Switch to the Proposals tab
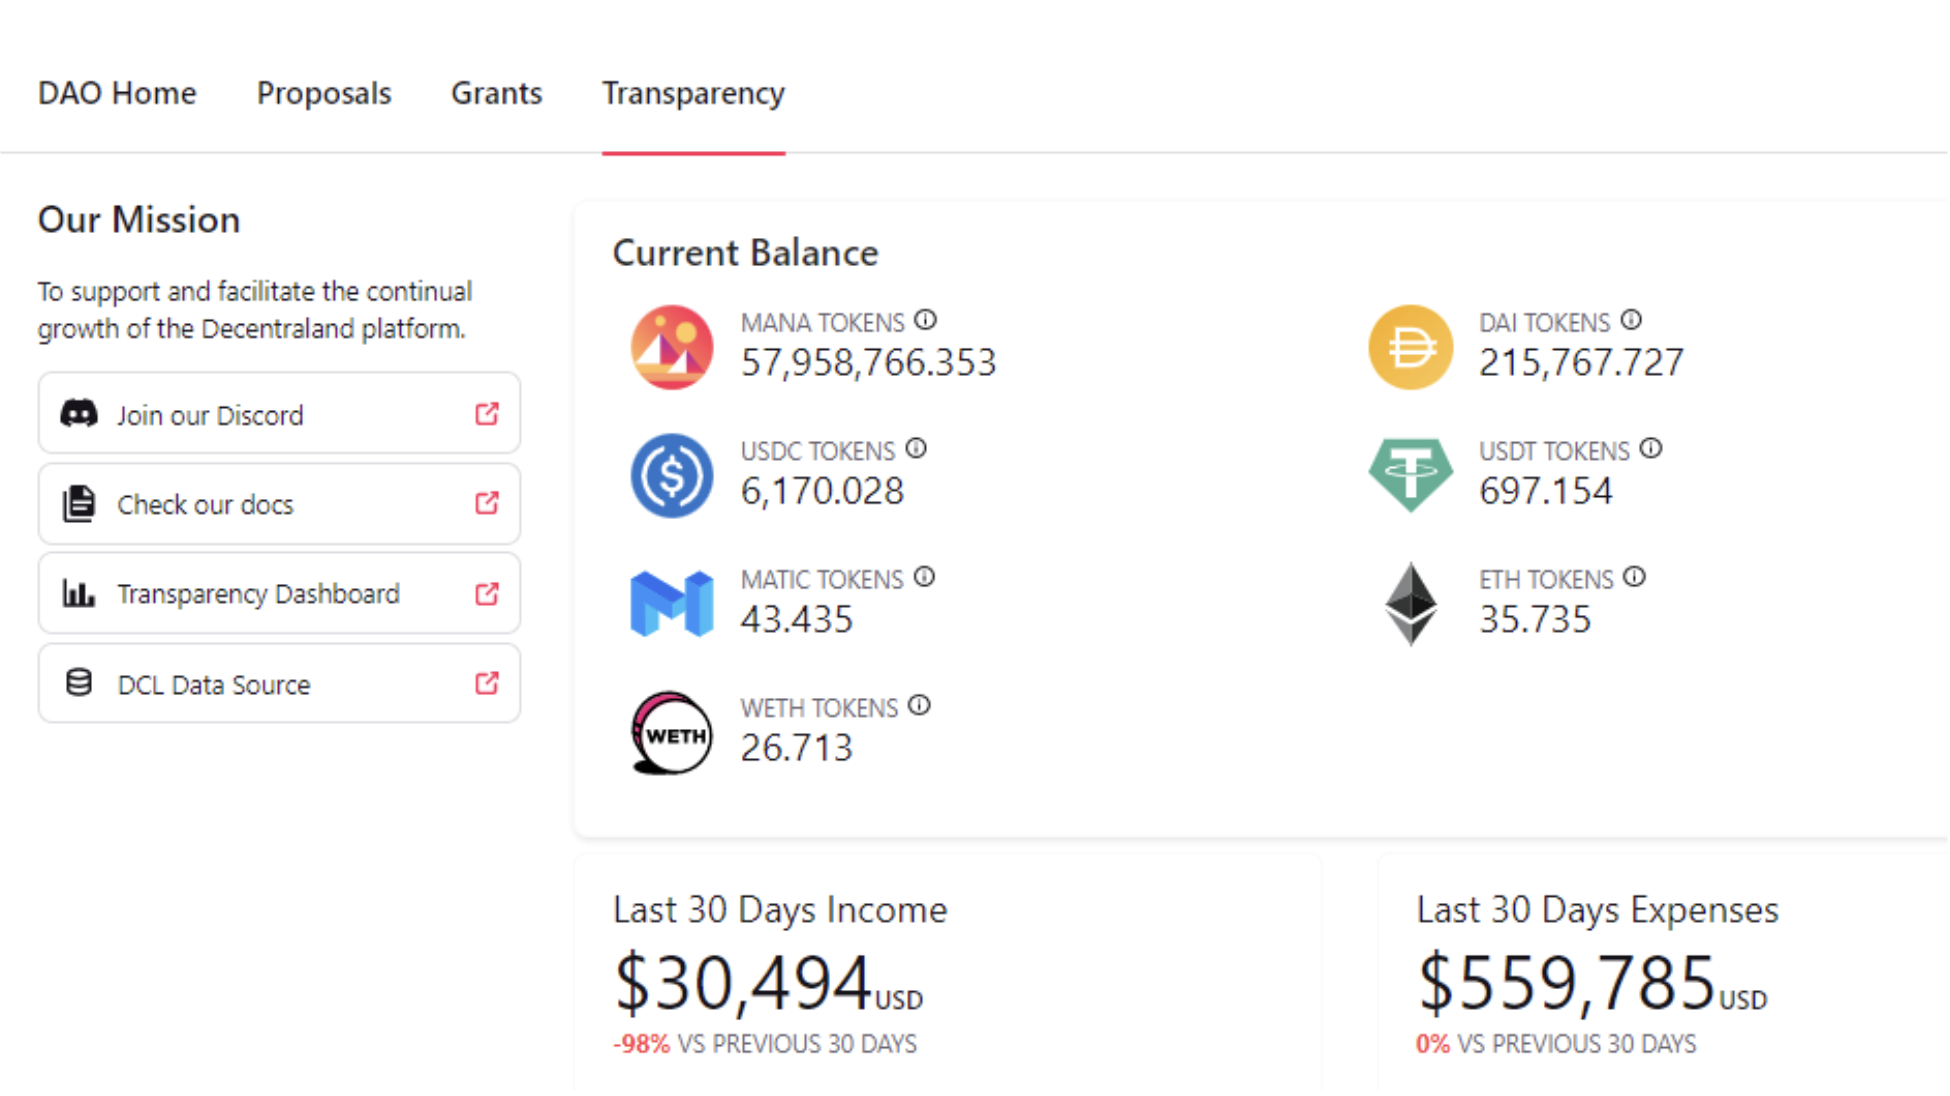1950x1096 pixels. click(x=324, y=93)
